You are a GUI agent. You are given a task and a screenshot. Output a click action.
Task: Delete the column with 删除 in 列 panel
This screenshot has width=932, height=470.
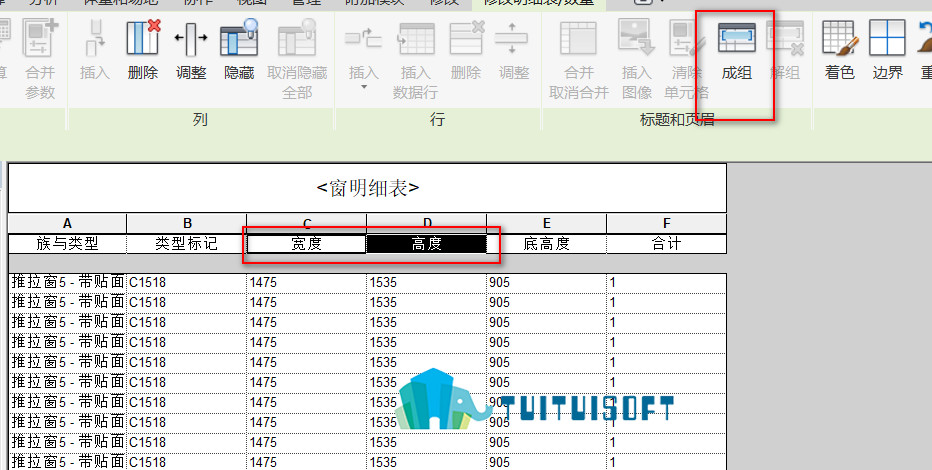click(x=143, y=38)
